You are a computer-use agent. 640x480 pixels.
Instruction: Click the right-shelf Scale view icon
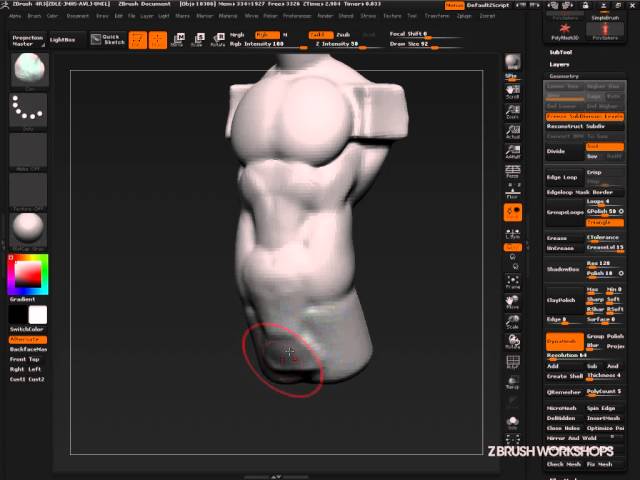(x=513, y=322)
